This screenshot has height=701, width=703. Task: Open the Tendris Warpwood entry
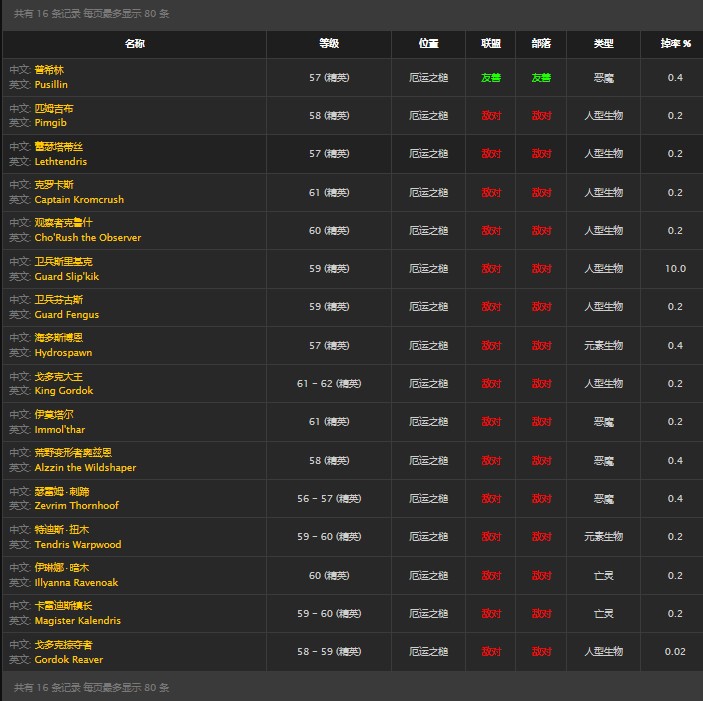(x=77, y=544)
